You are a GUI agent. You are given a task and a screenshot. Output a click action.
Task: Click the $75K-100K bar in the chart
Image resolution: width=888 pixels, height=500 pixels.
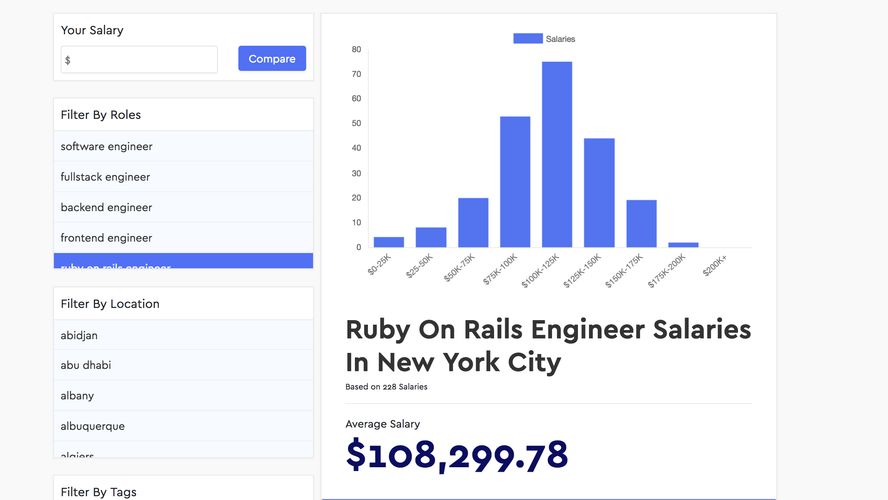coord(515,182)
